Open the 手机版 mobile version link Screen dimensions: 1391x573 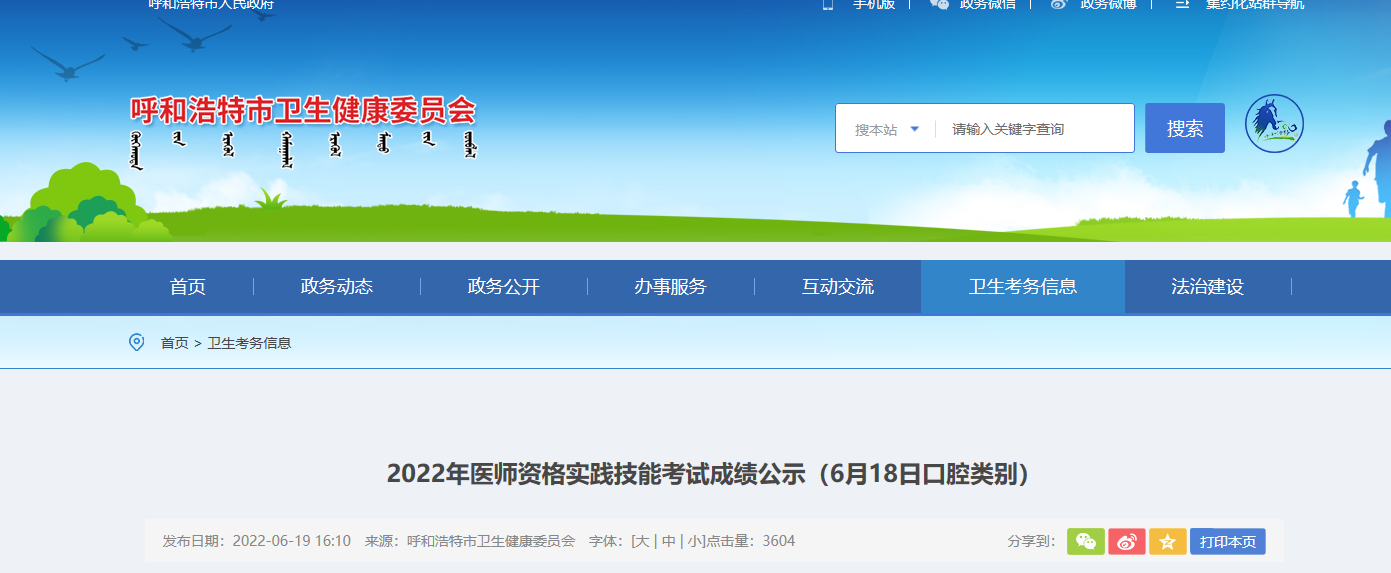(874, 4)
